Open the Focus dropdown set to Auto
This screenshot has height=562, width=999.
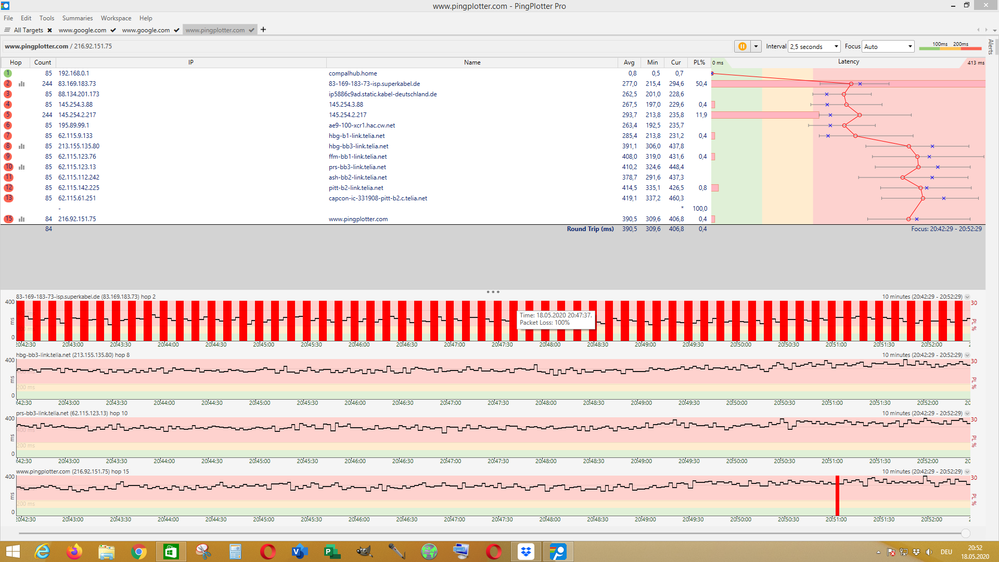coord(888,47)
